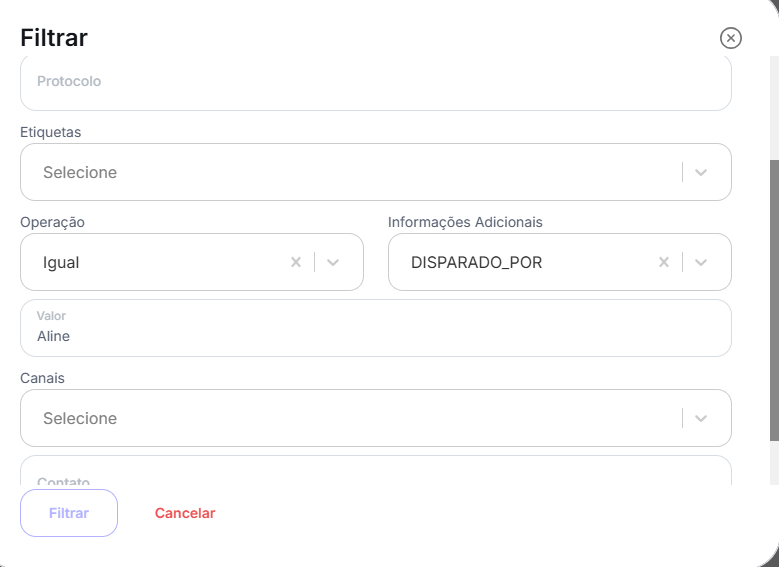Close the Filtrar dialog with the X icon
779x567 pixels.
(731, 38)
